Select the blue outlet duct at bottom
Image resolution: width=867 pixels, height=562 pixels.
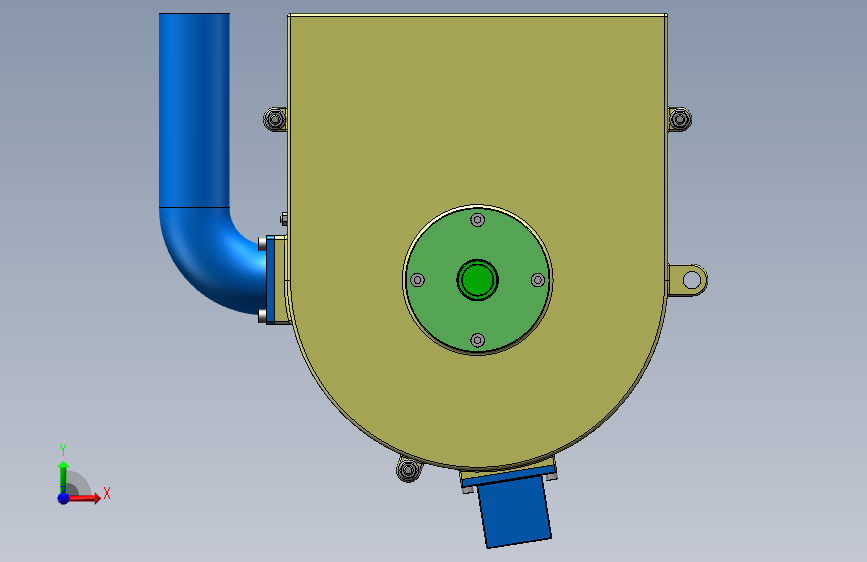pos(514,512)
